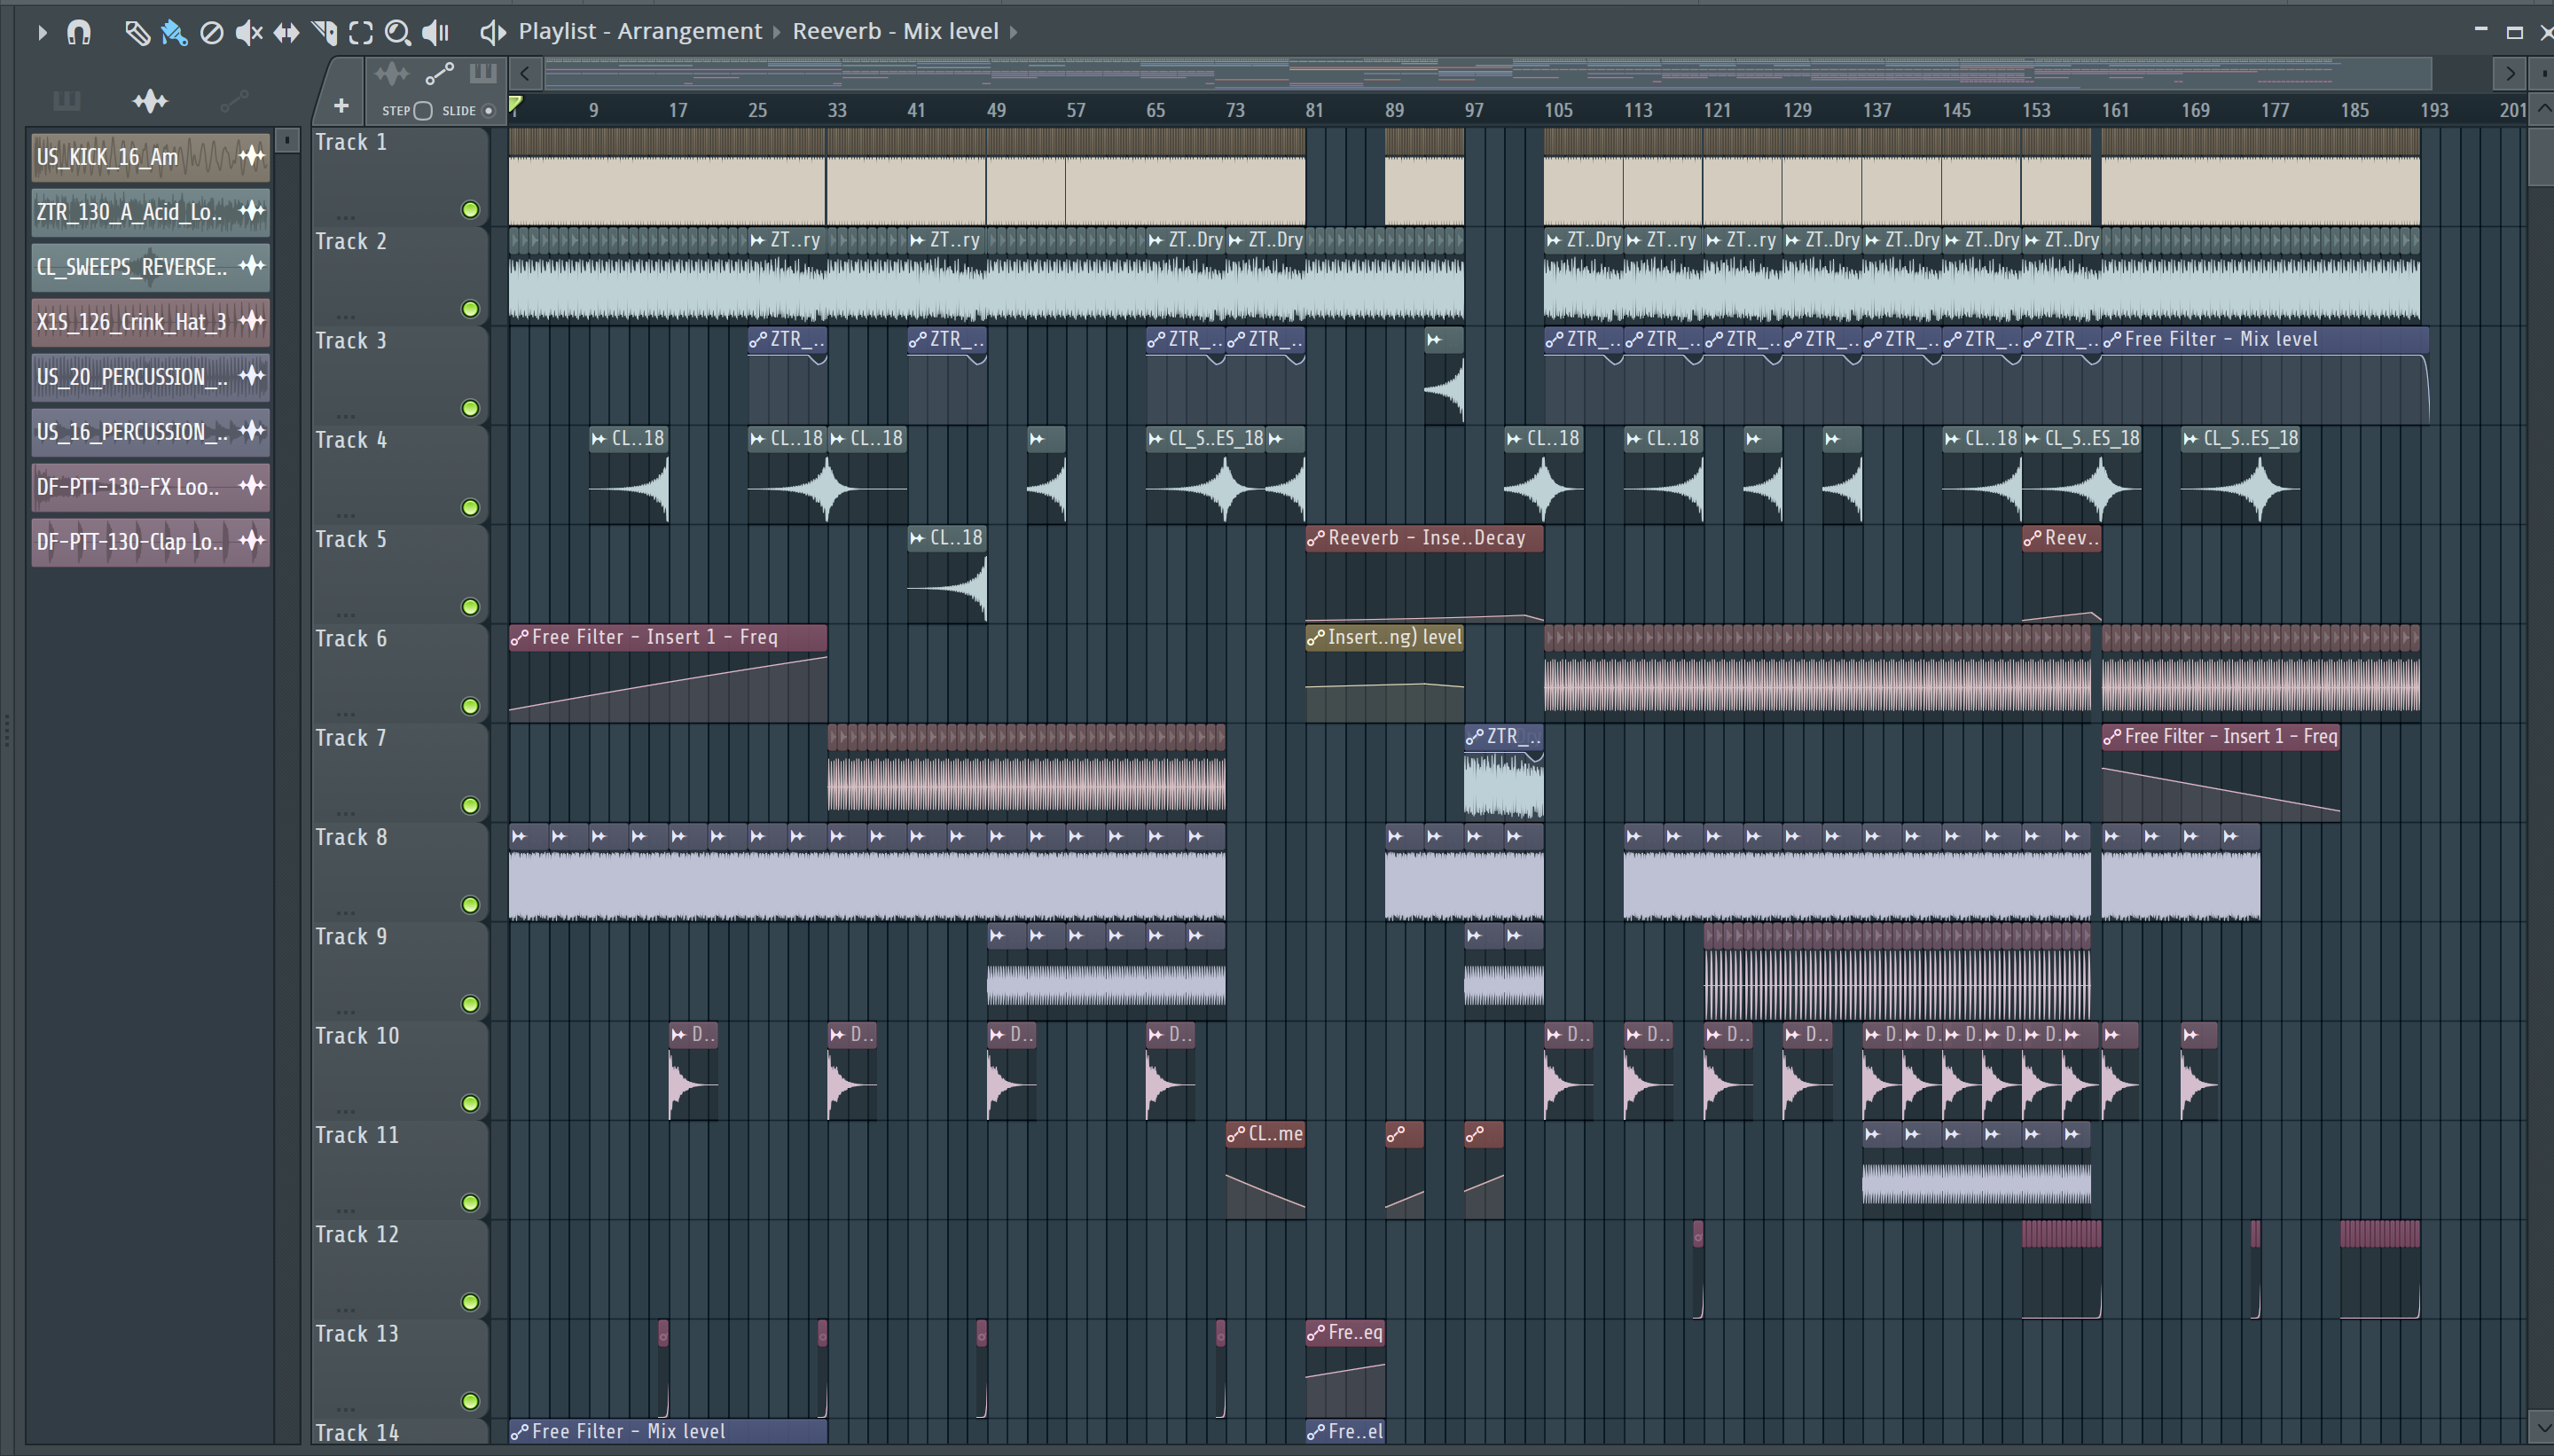The image size is (2554, 1456).
Task: Add a new arrangement with plus tab
Action: click(x=341, y=105)
